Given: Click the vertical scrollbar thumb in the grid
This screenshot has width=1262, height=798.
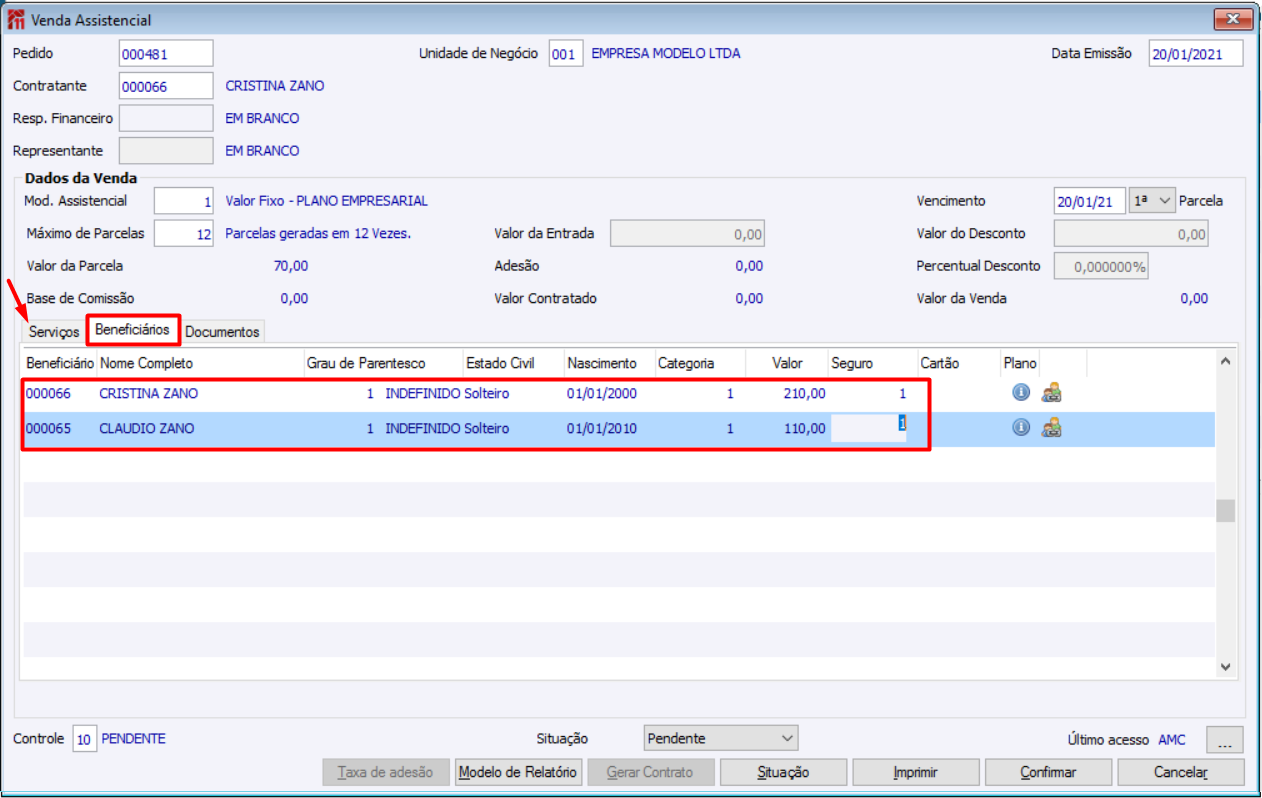Looking at the screenshot, I should (x=1225, y=511).
